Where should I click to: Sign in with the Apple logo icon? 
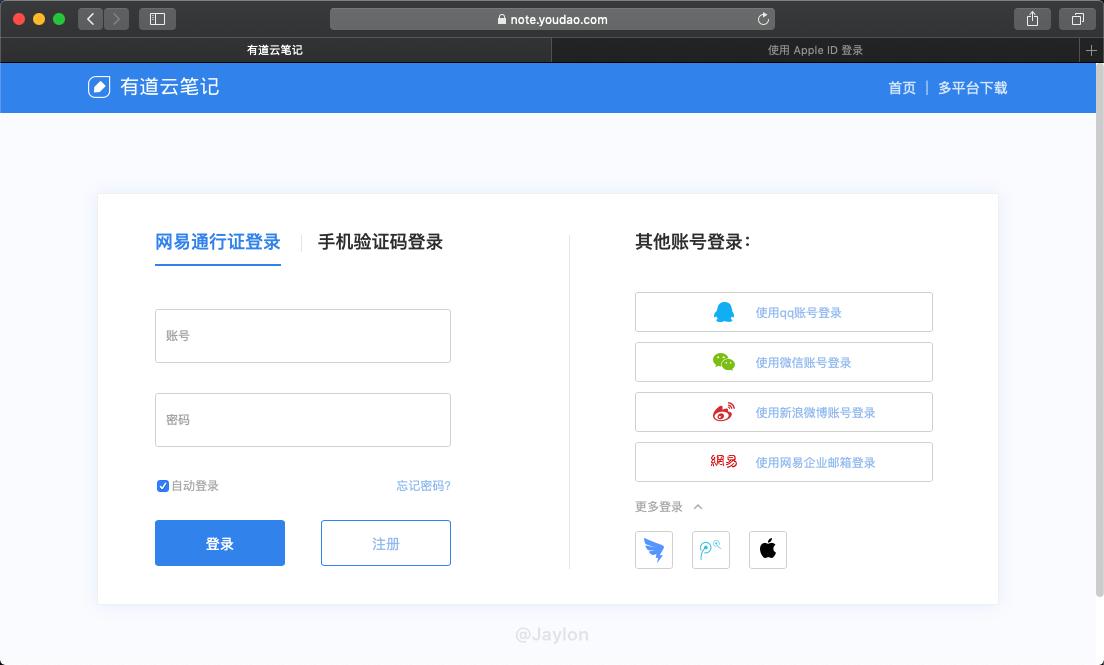(x=767, y=549)
